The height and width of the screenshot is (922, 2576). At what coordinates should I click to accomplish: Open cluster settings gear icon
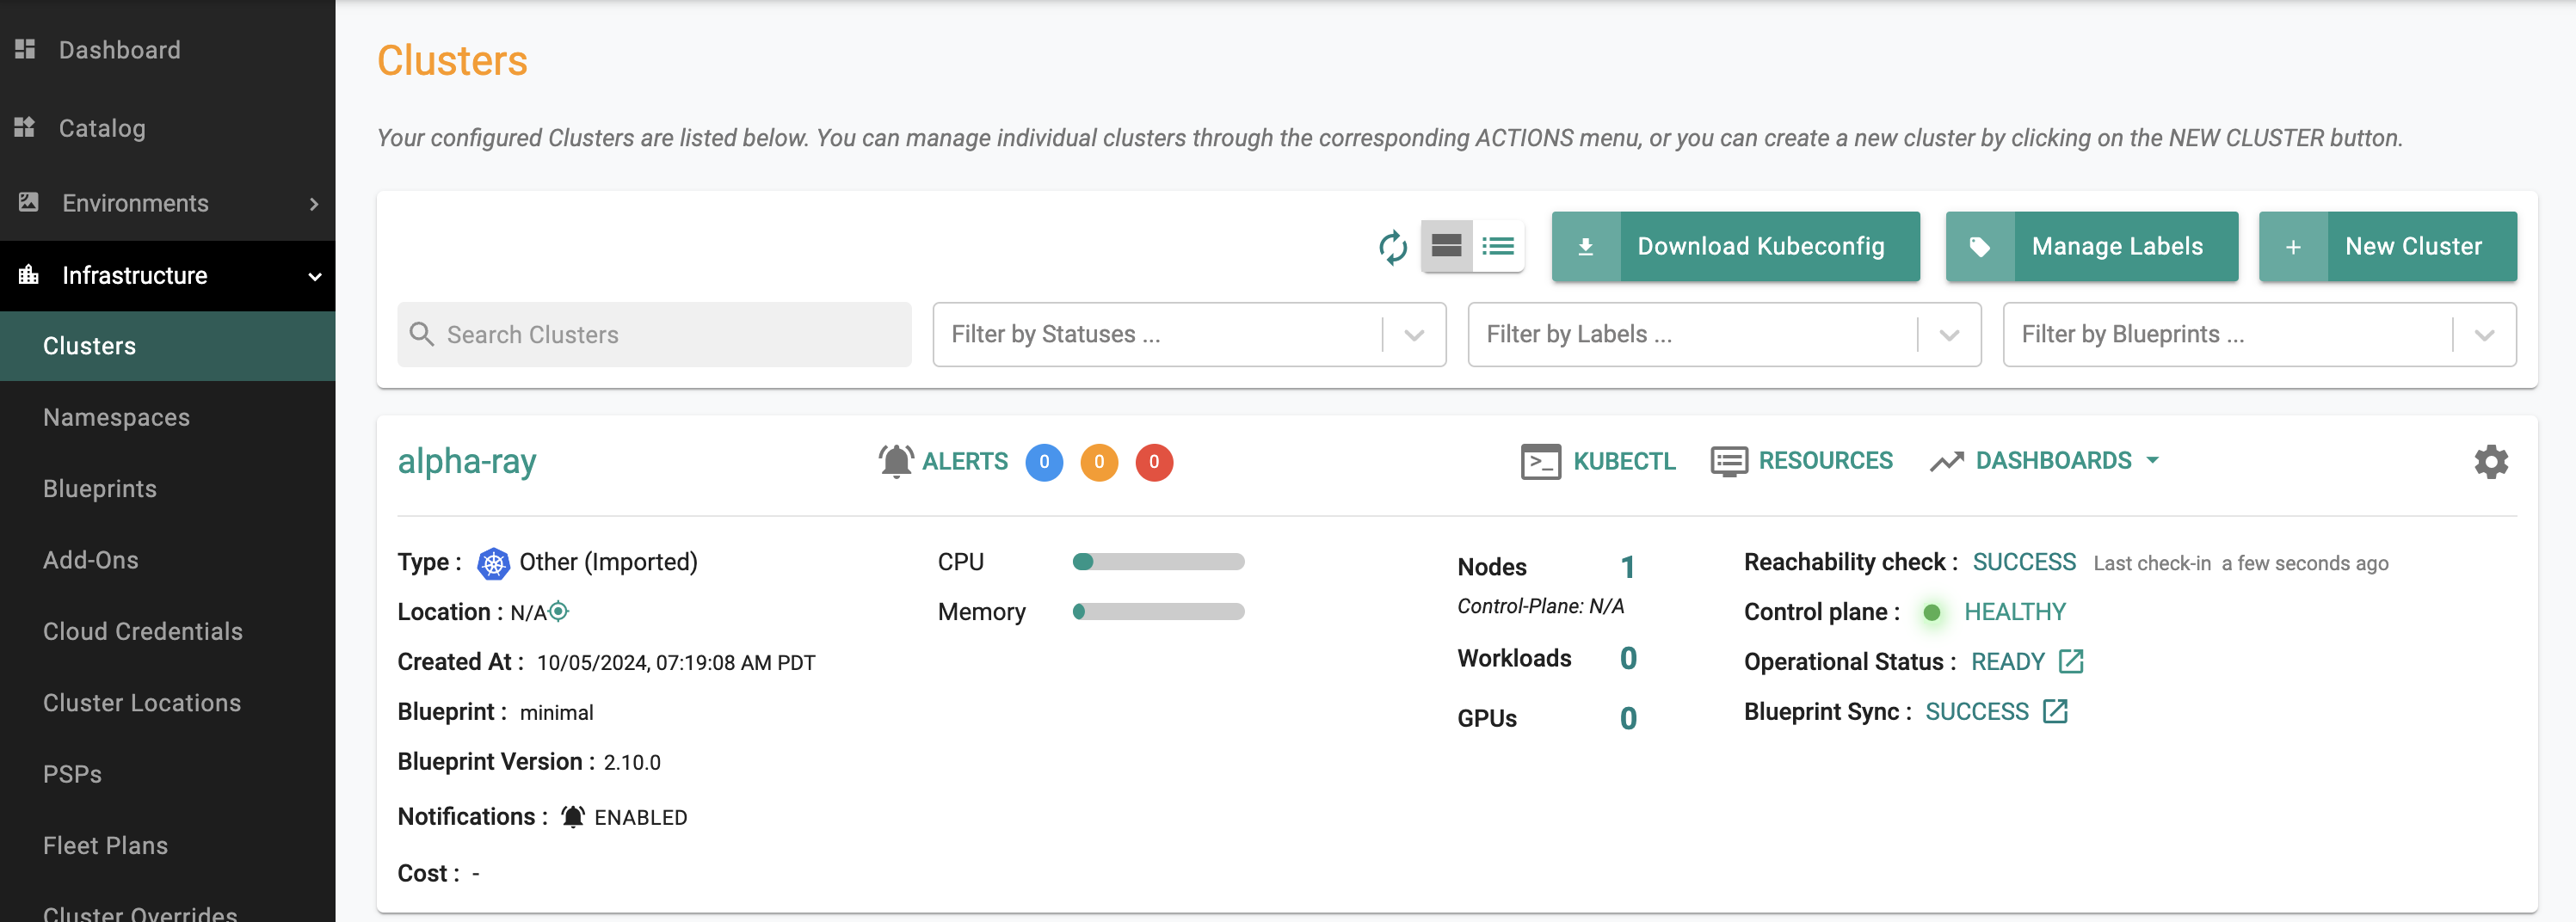(2490, 462)
